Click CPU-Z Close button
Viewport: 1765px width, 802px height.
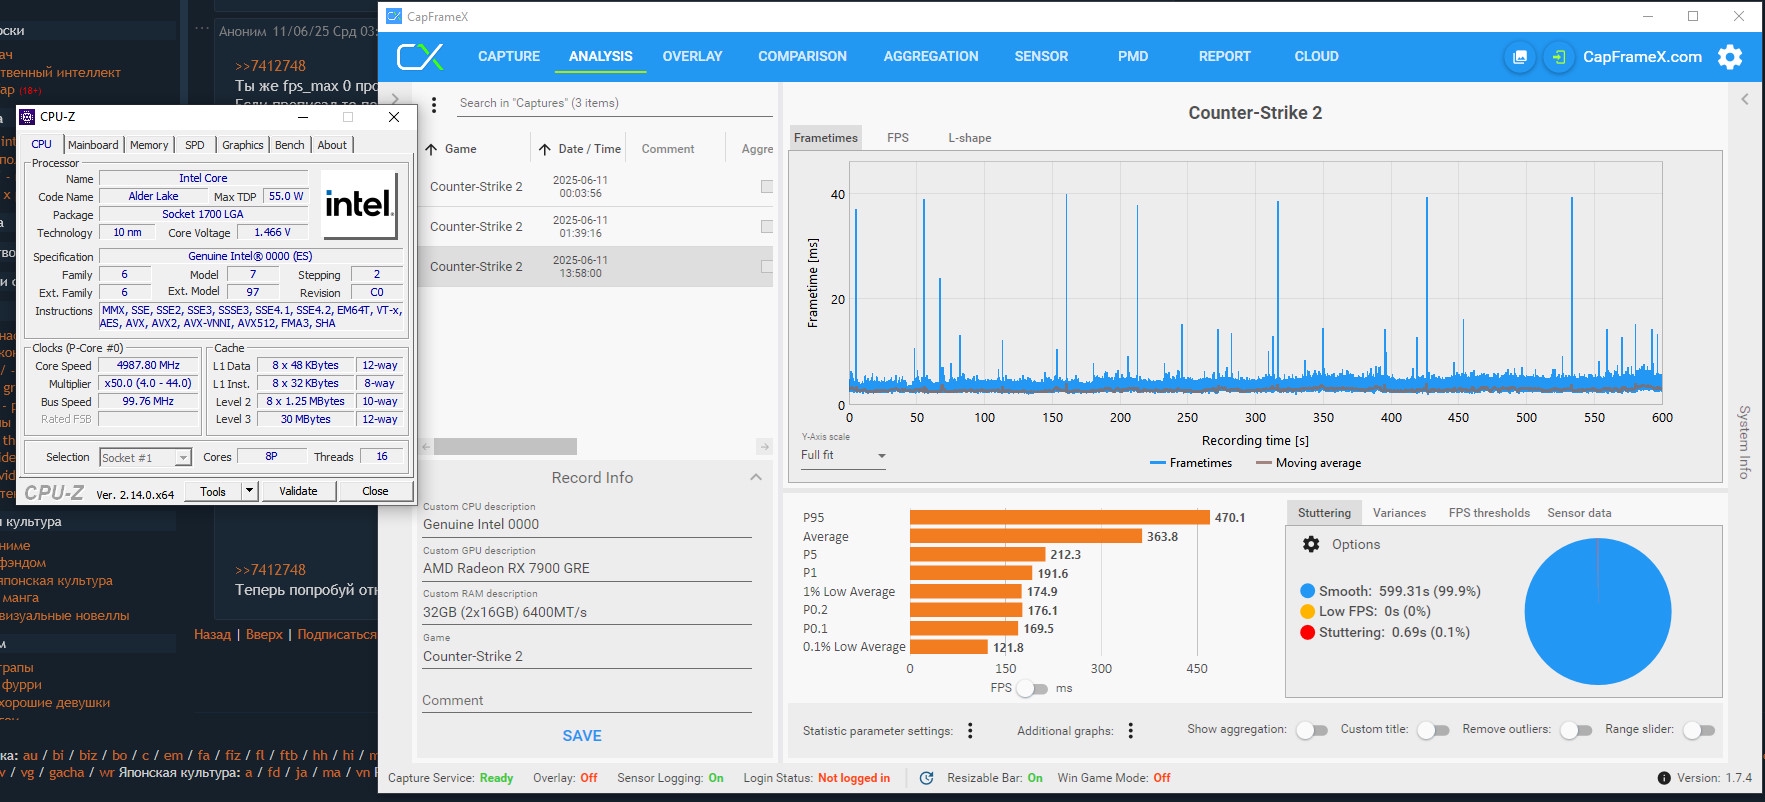pyautogui.click(x=375, y=491)
